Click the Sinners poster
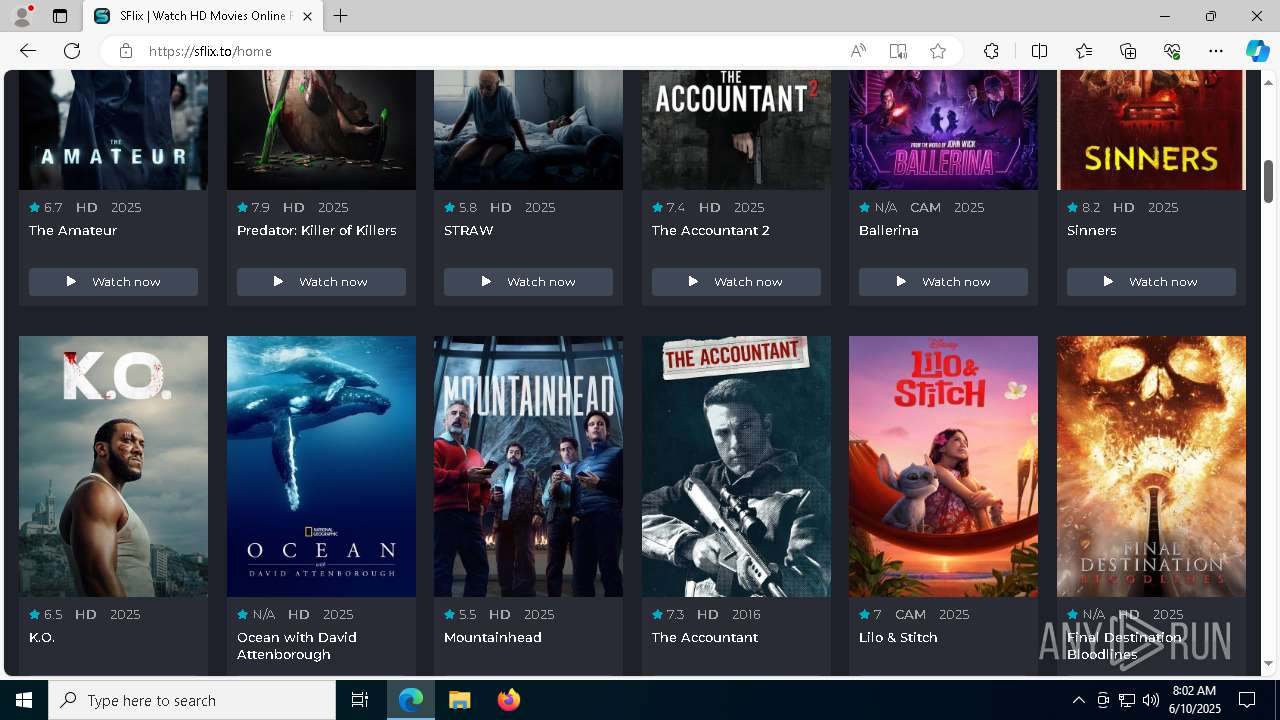The height and width of the screenshot is (720, 1280). [x=1151, y=130]
